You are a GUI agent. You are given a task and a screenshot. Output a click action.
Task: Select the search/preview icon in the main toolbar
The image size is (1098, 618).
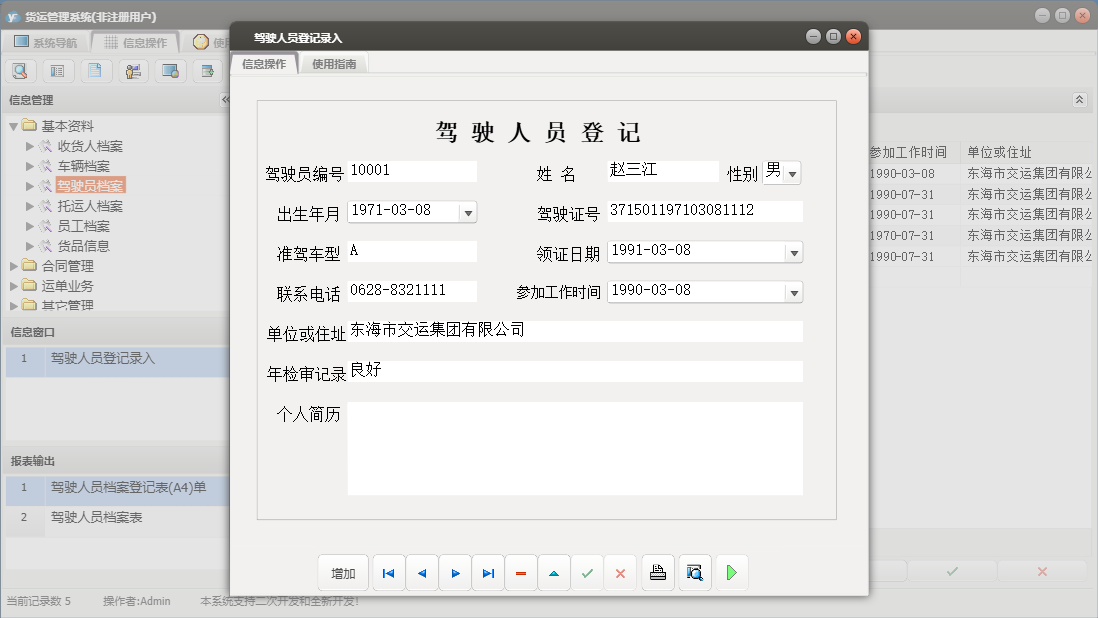click(x=20, y=71)
